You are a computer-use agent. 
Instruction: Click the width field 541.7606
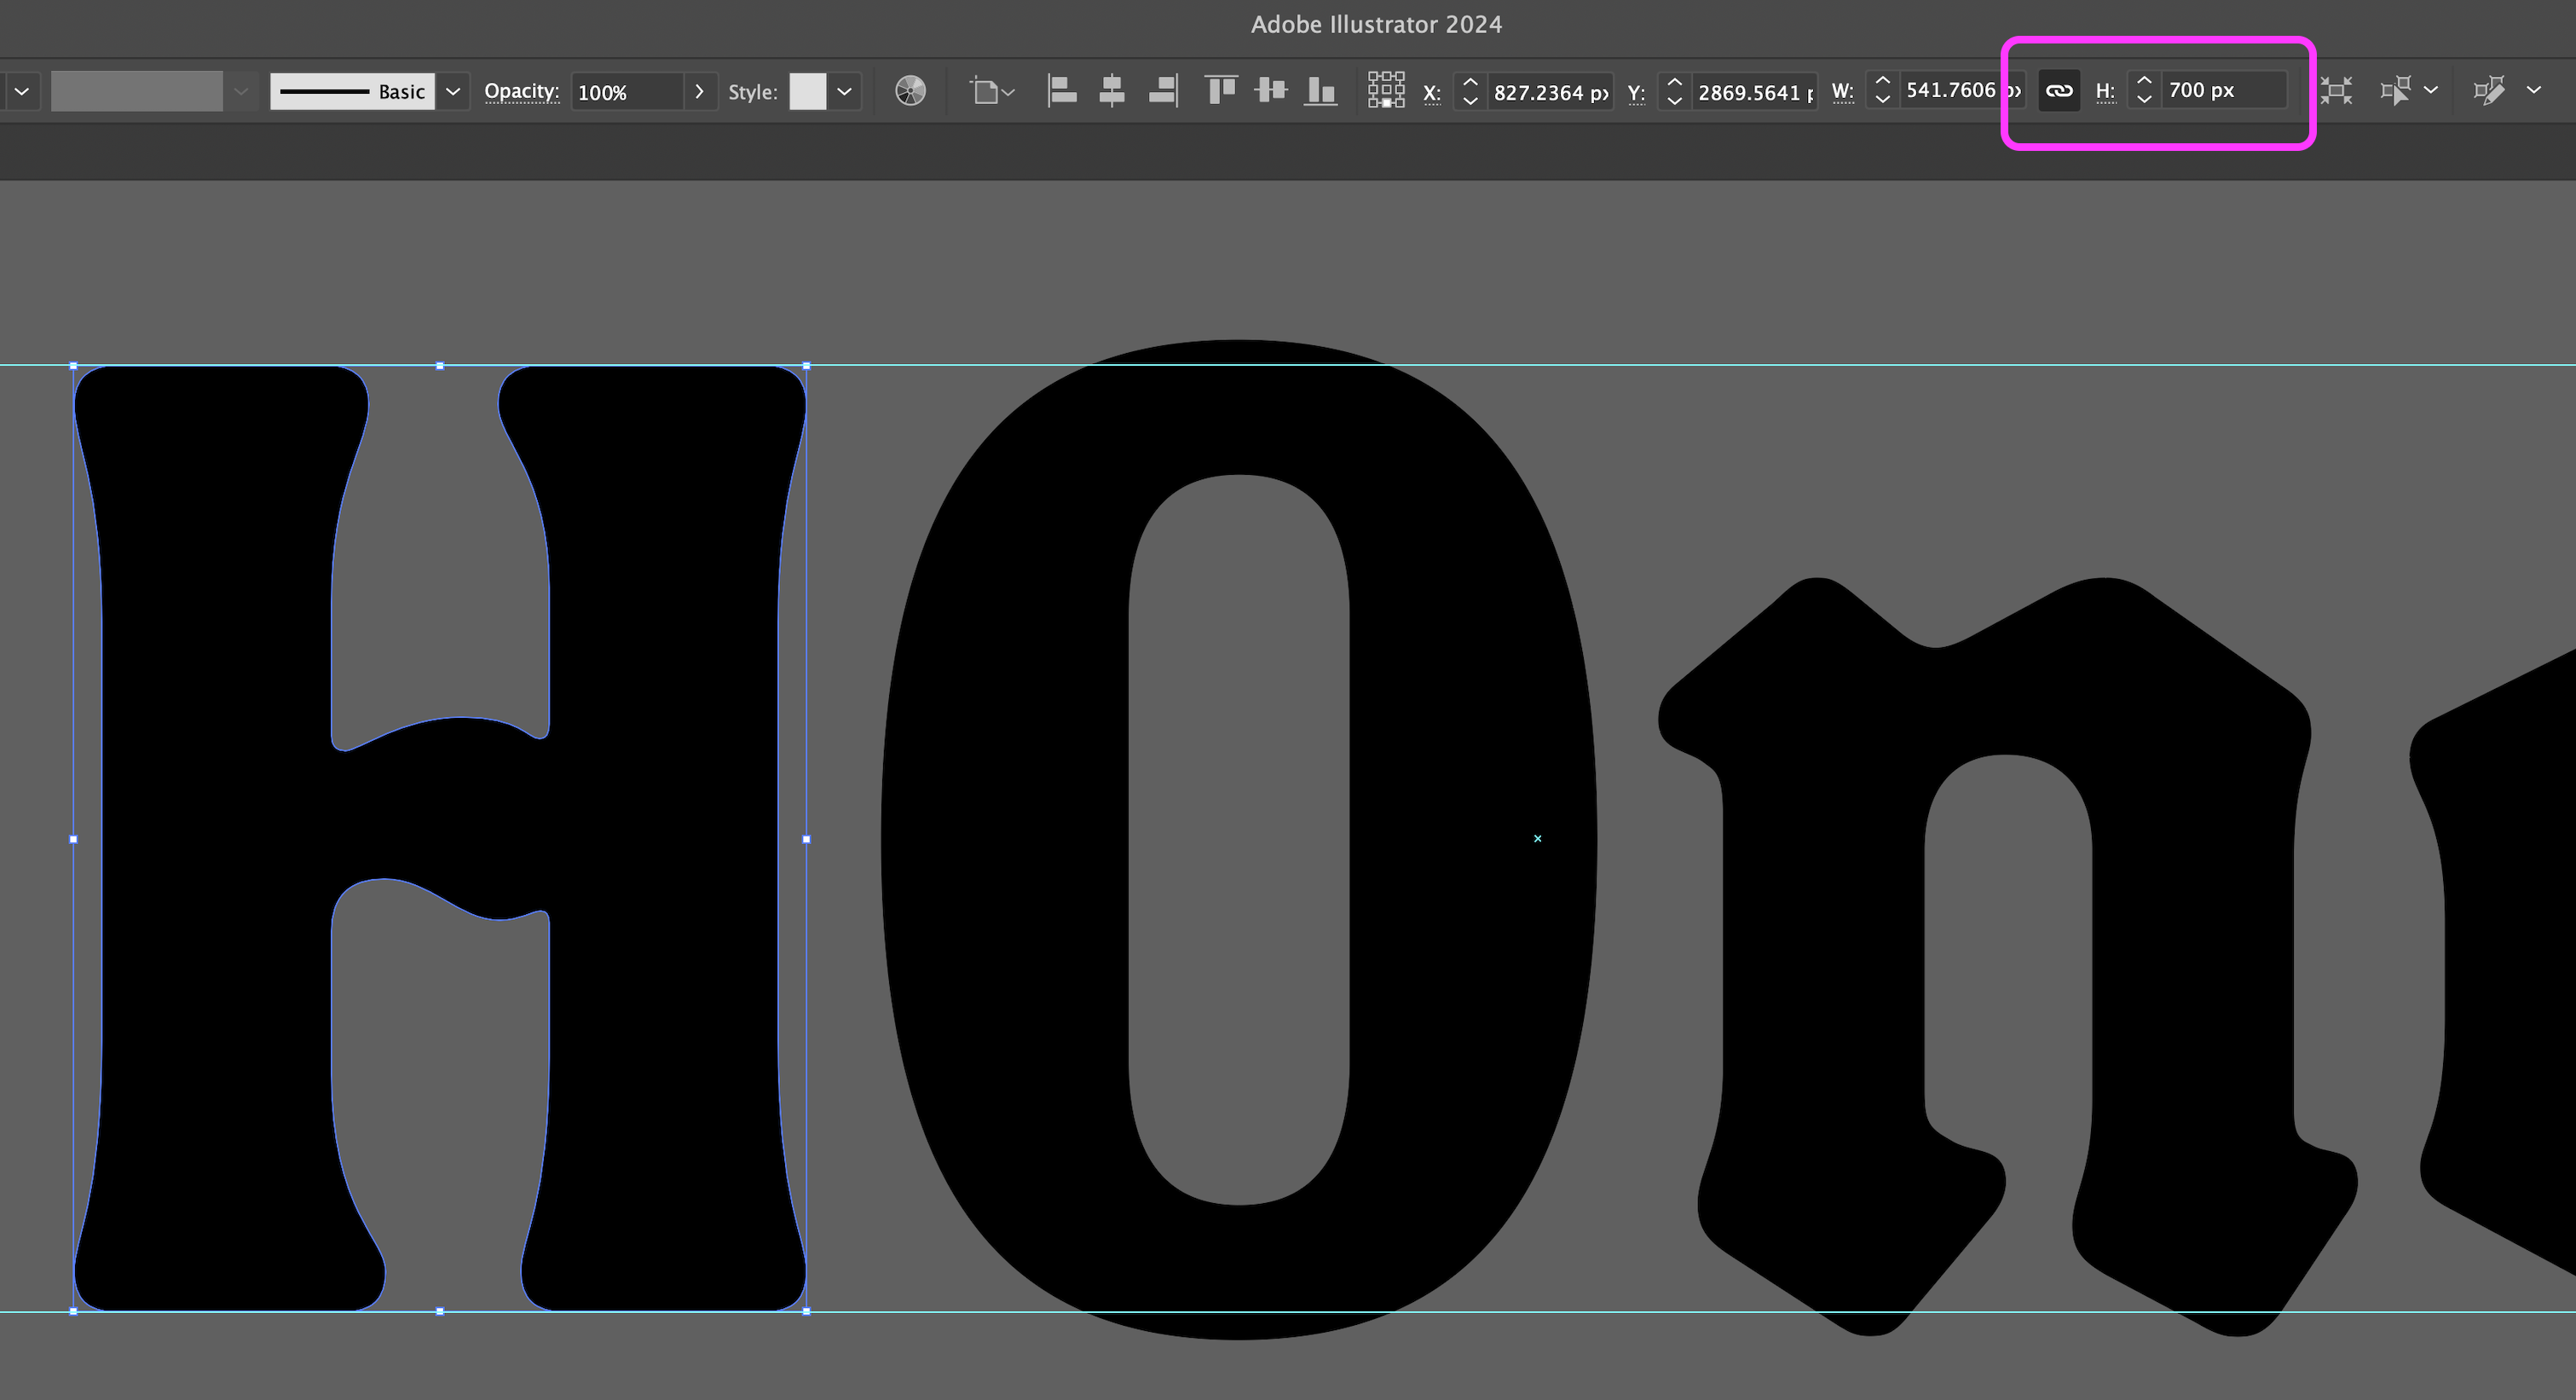tap(1962, 90)
